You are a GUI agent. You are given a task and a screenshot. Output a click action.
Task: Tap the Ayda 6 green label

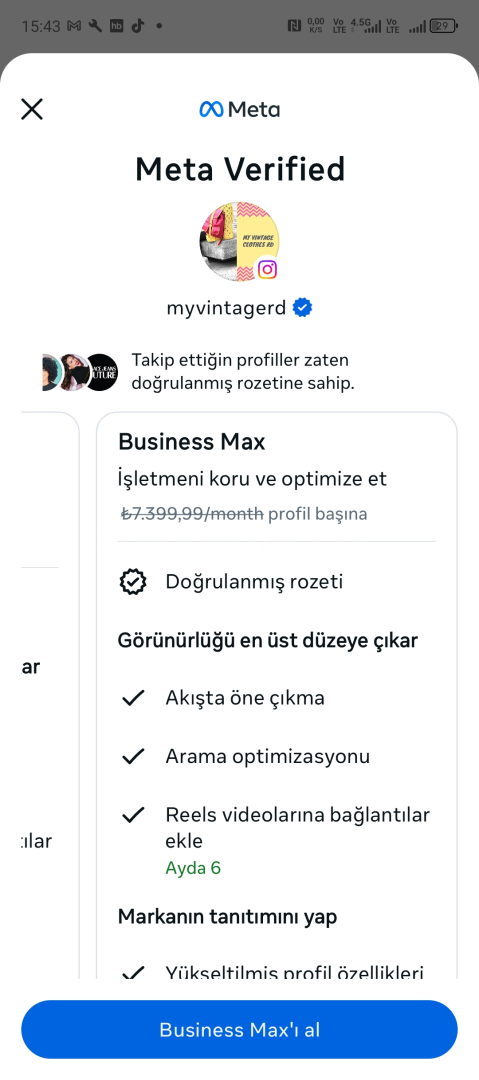coord(193,867)
